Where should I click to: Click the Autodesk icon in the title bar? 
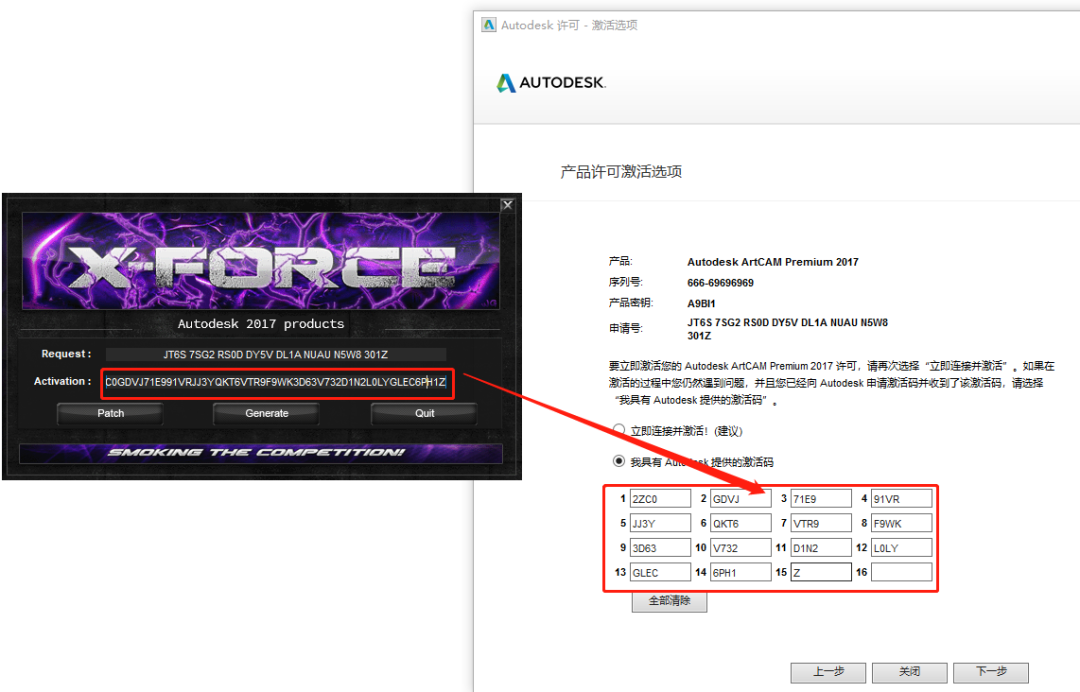tap(488, 25)
